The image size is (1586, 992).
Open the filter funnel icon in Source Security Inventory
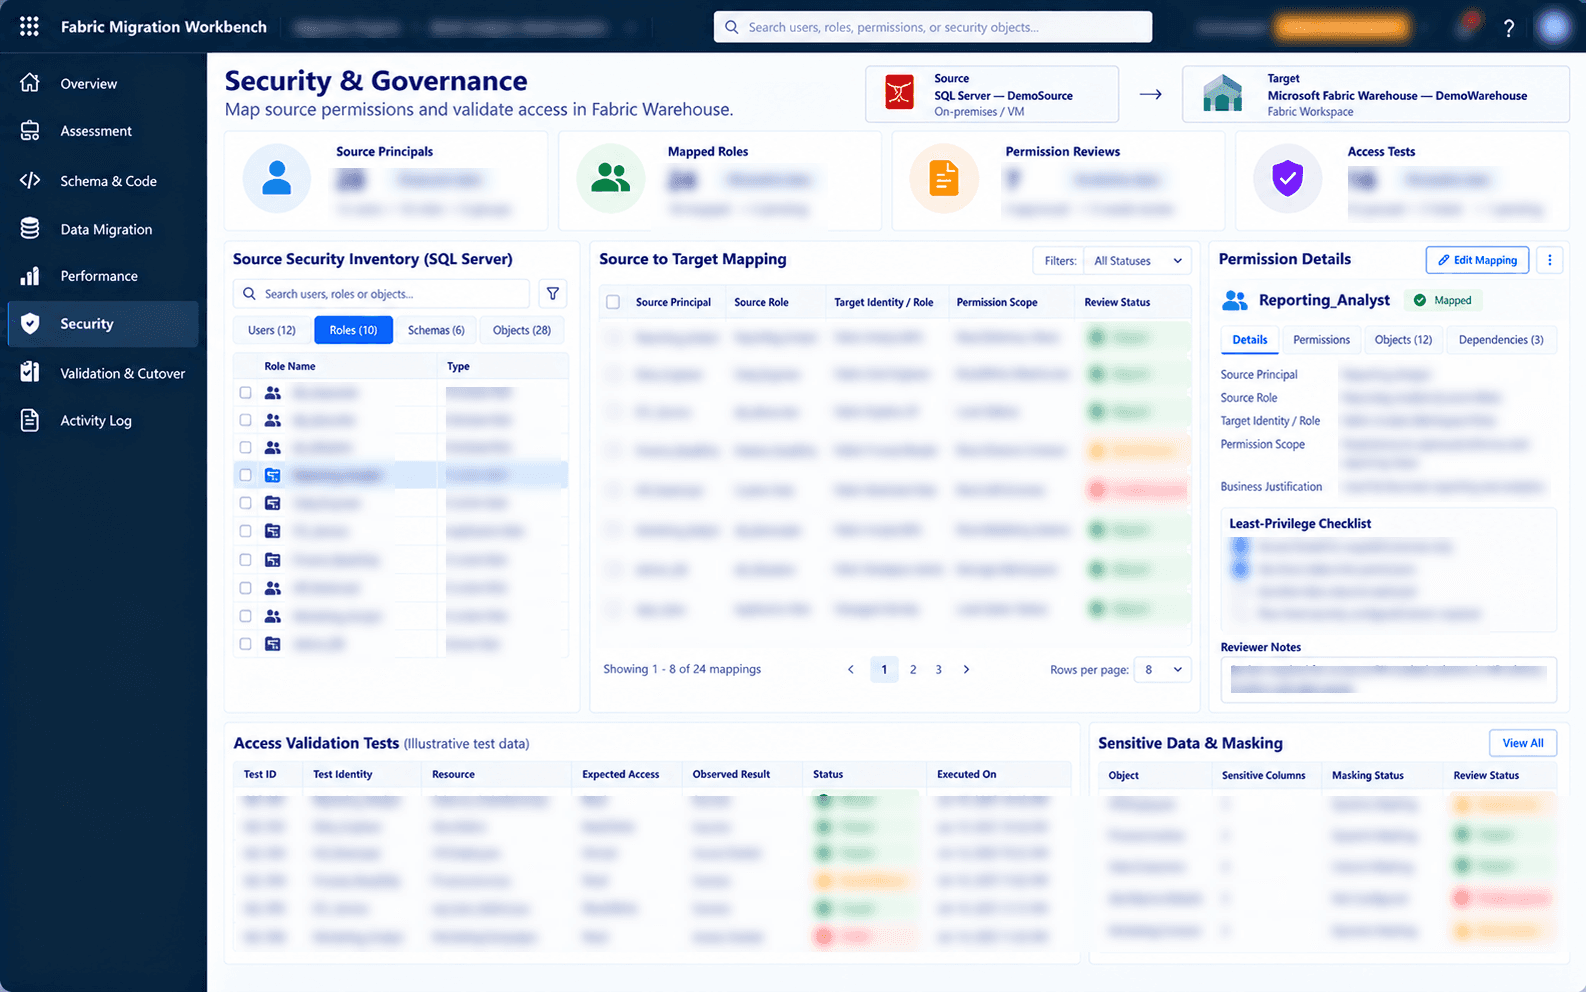coord(553,294)
